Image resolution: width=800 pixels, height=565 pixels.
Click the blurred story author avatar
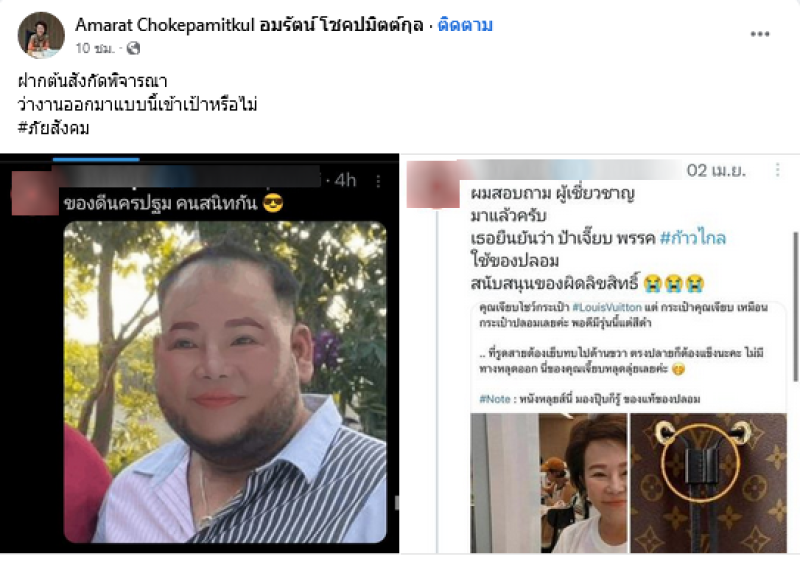click(x=35, y=193)
